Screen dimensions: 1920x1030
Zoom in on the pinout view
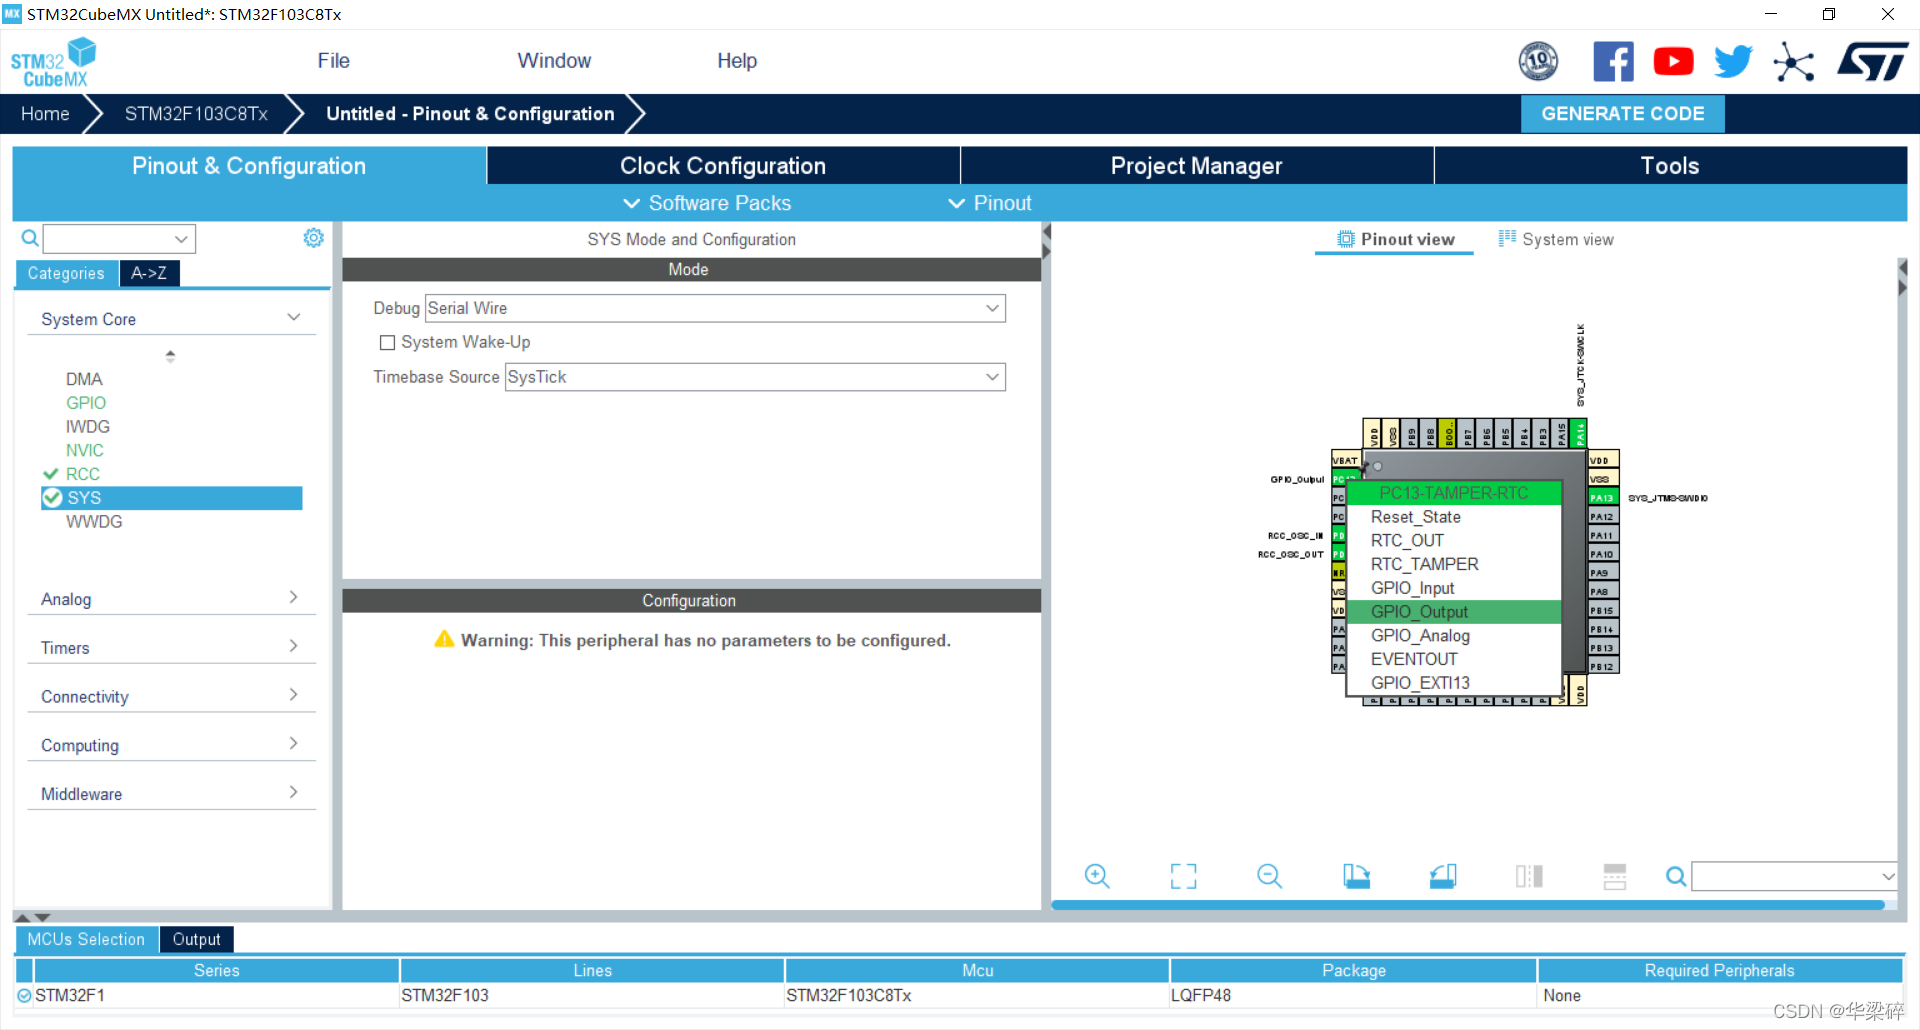[x=1097, y=877]
